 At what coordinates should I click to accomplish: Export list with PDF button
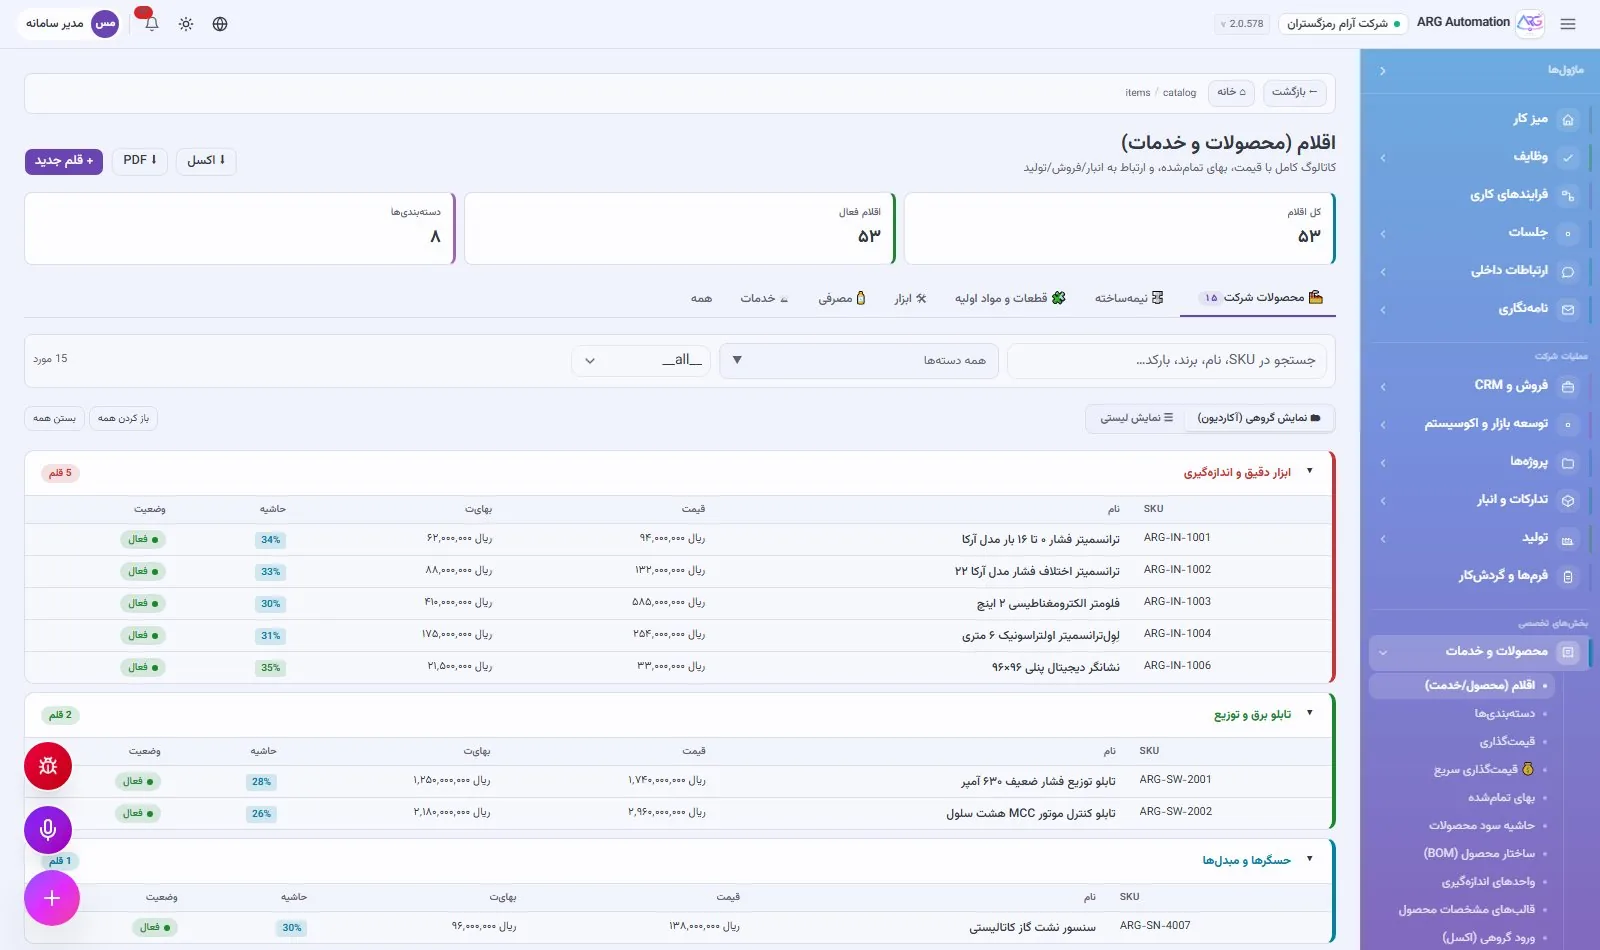(x=139, y=161)
